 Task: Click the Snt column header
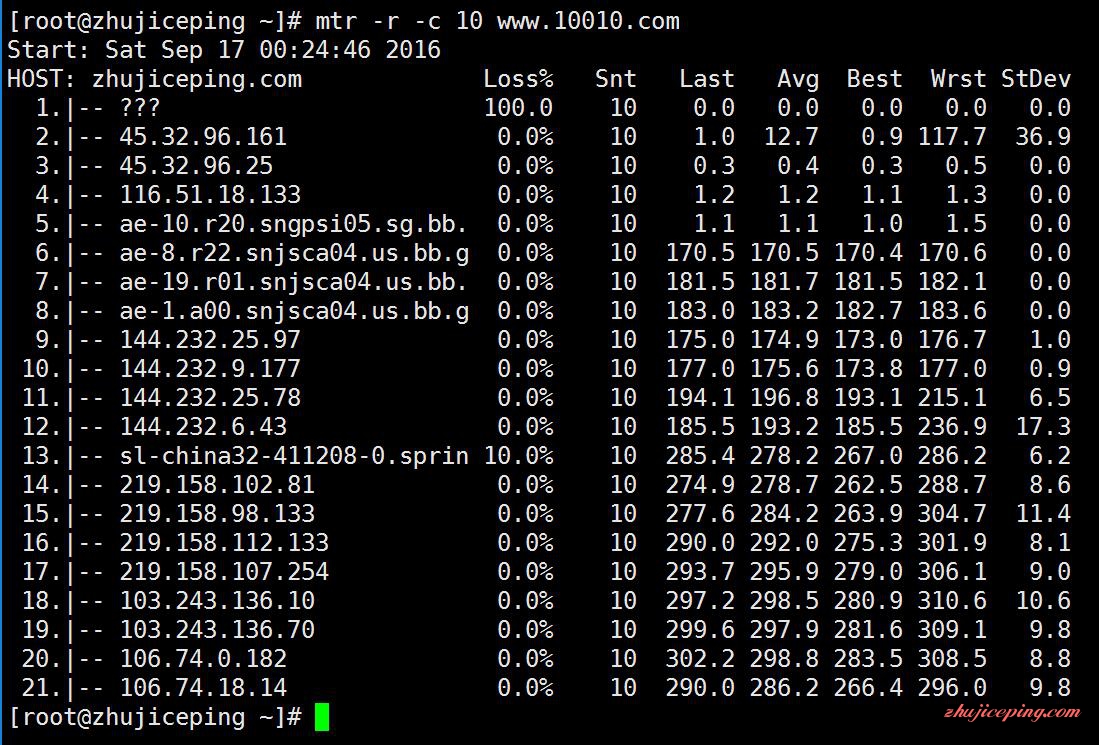[616, 78]
